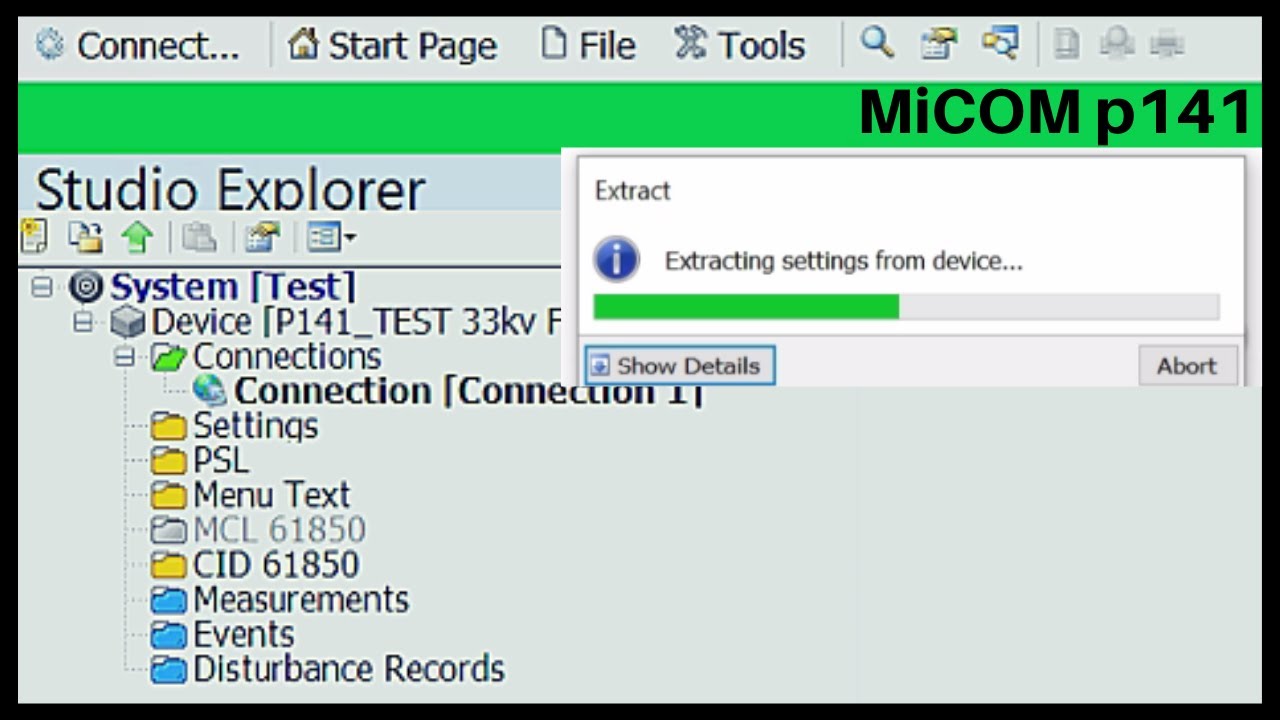The image size is (1280, 720).
Task: Click the open folder icon in Studio Explorer toolbar
Action: [x=86, y=237]
